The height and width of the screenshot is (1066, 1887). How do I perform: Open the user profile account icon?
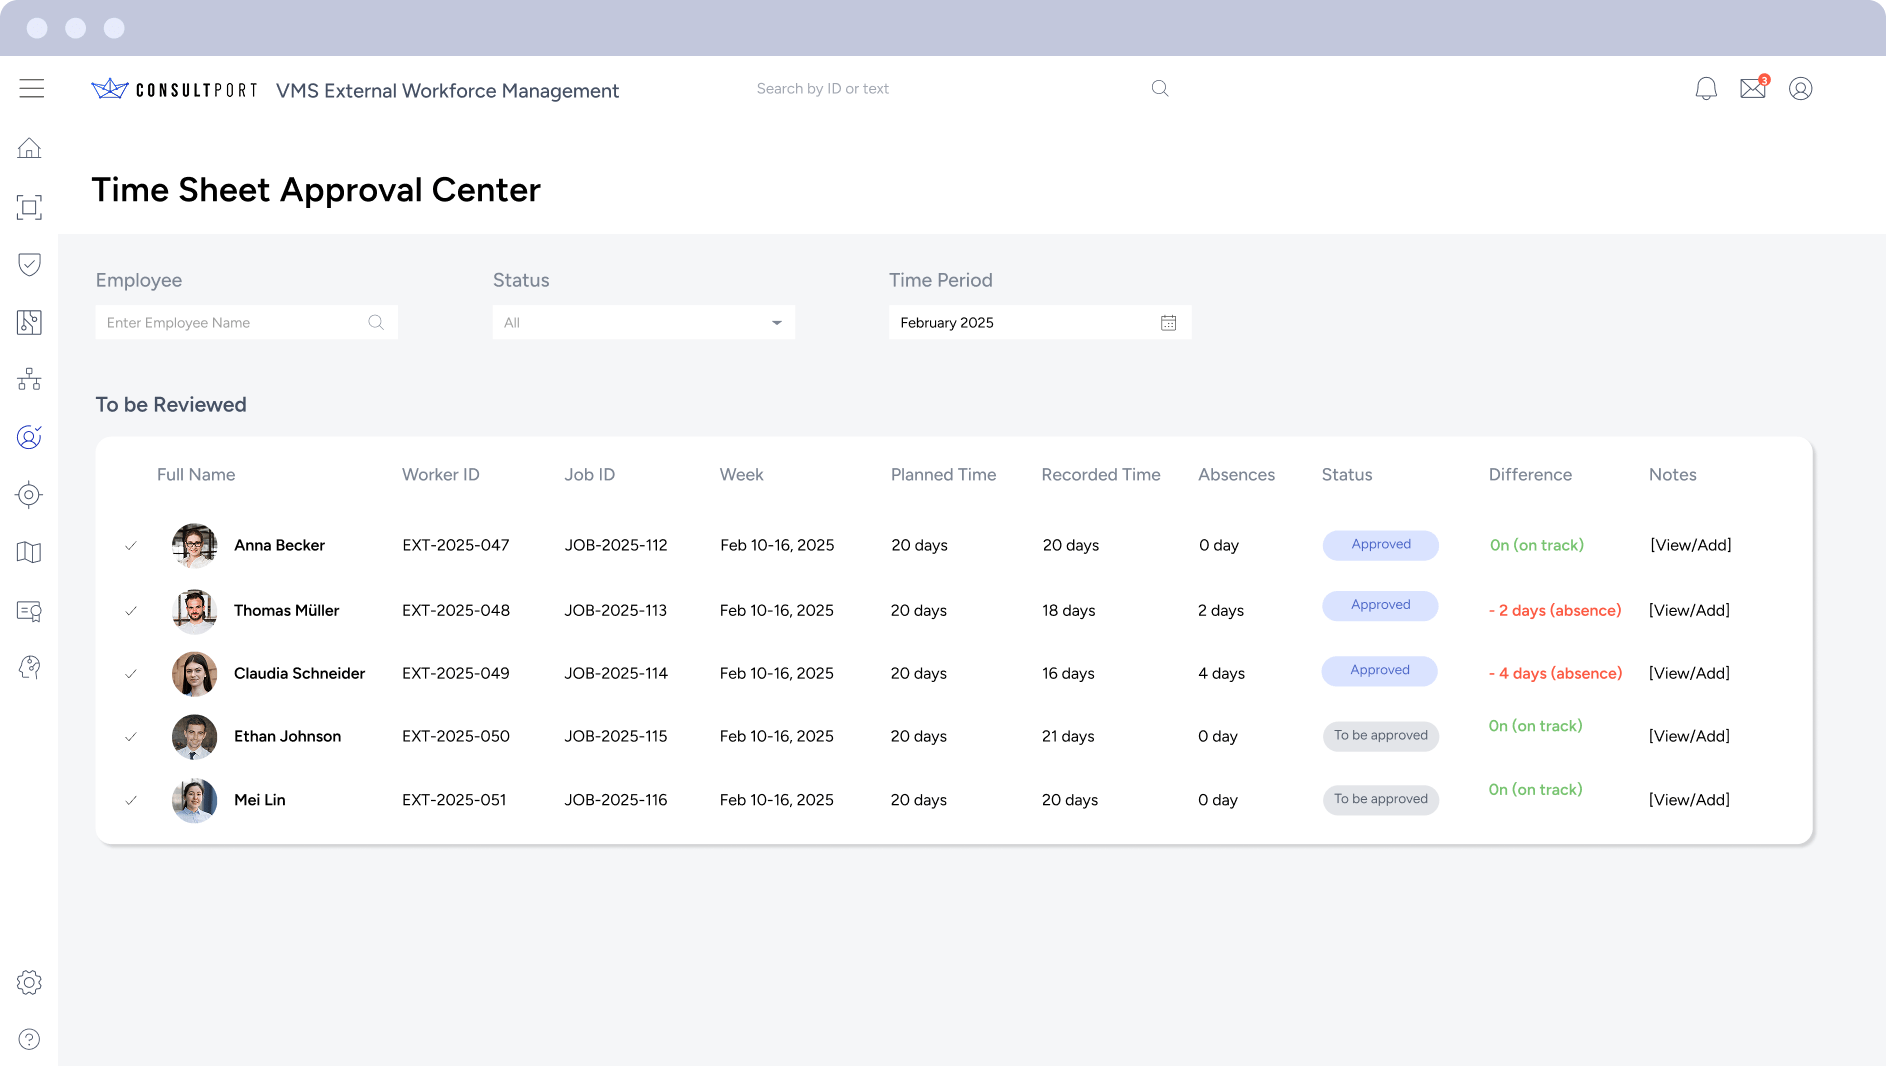(x=1800, y=89)
